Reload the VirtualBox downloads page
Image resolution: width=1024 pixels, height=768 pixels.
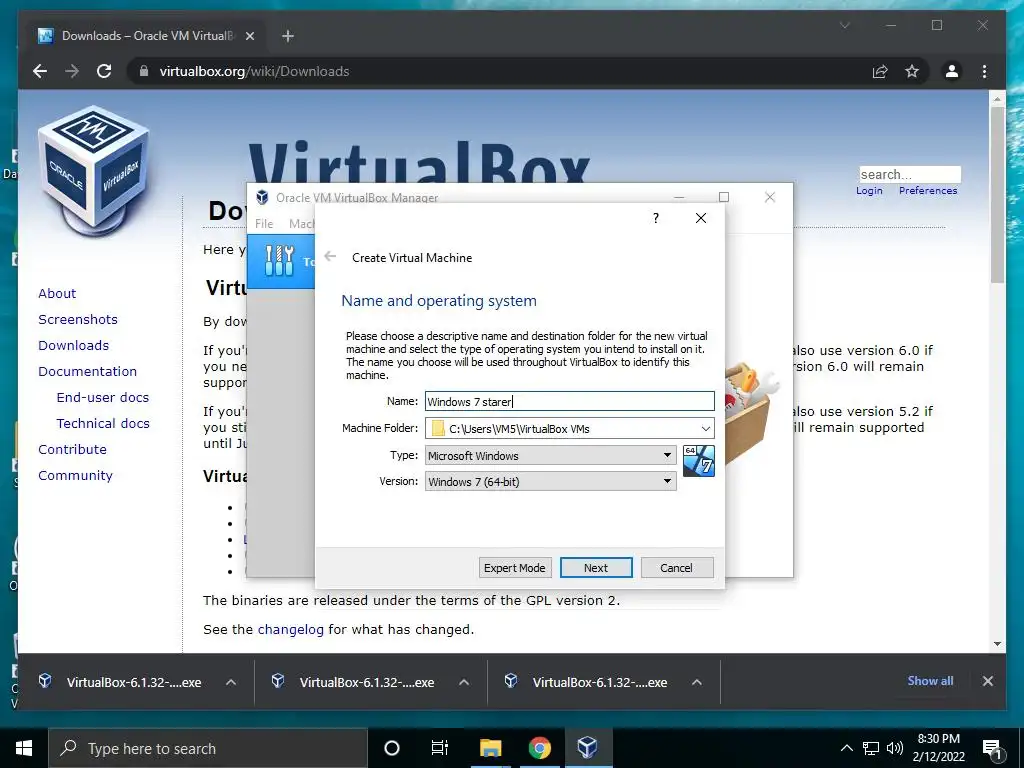point(104,71)
